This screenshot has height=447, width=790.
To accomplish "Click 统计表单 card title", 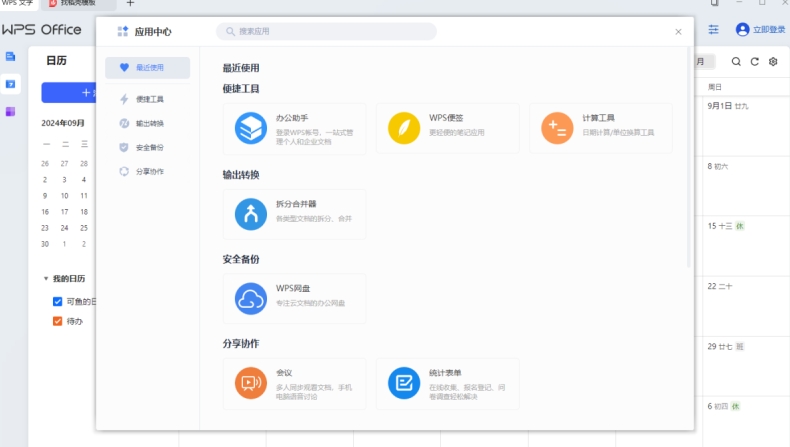I will click(445, 373).
